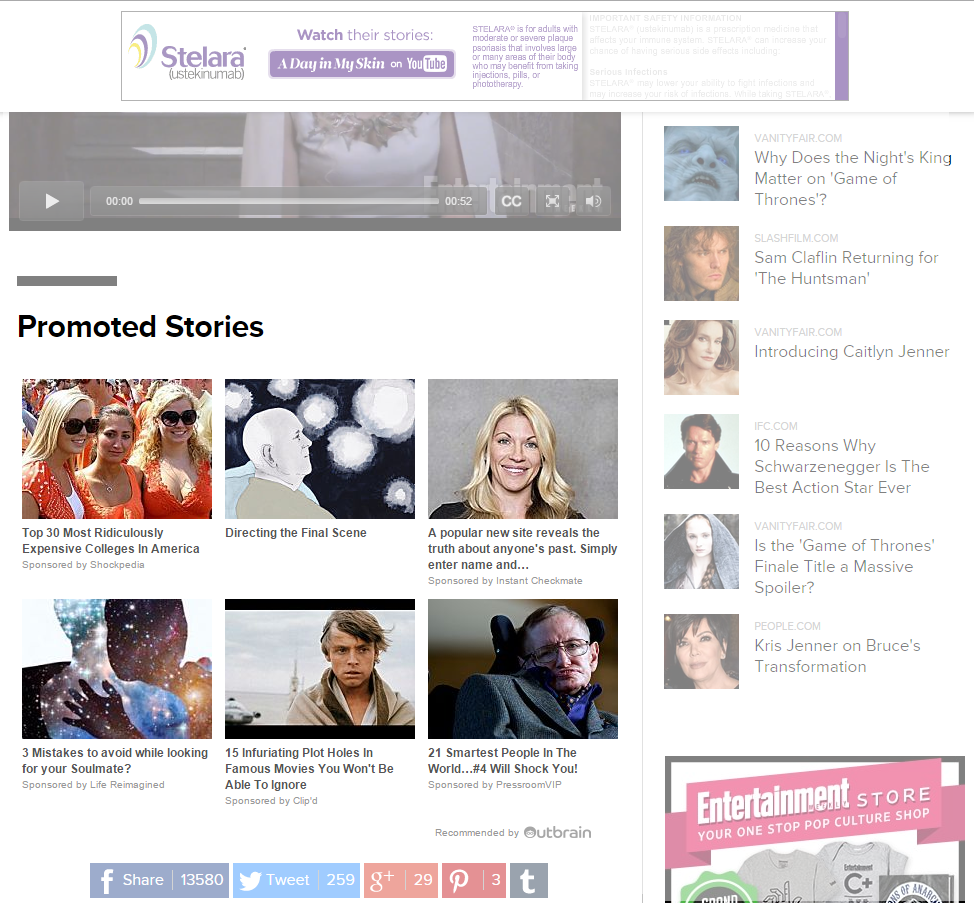This screenshot has width=974, height=903.
Task: Click the Night's King article thumbnail
Action: pyautogui.click(x=701, y=163)
